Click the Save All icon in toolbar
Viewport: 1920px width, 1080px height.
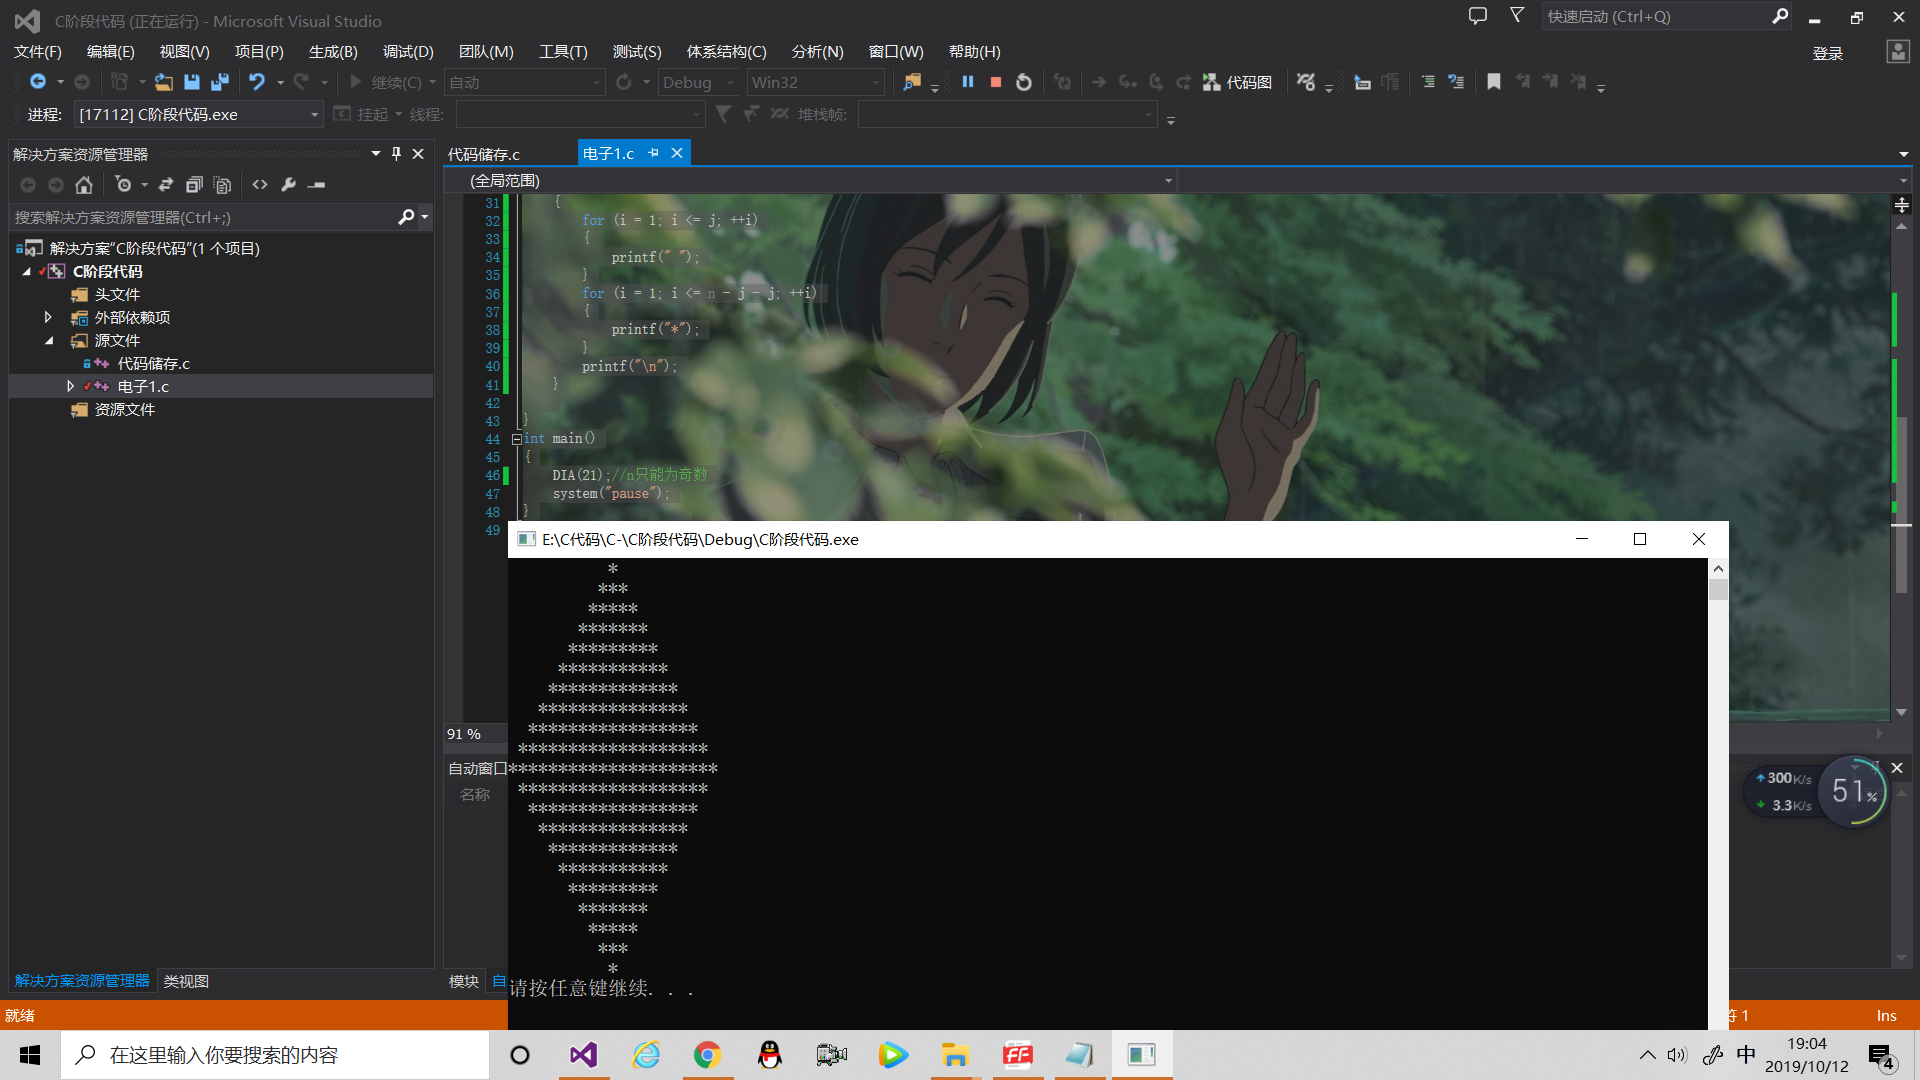220,82
